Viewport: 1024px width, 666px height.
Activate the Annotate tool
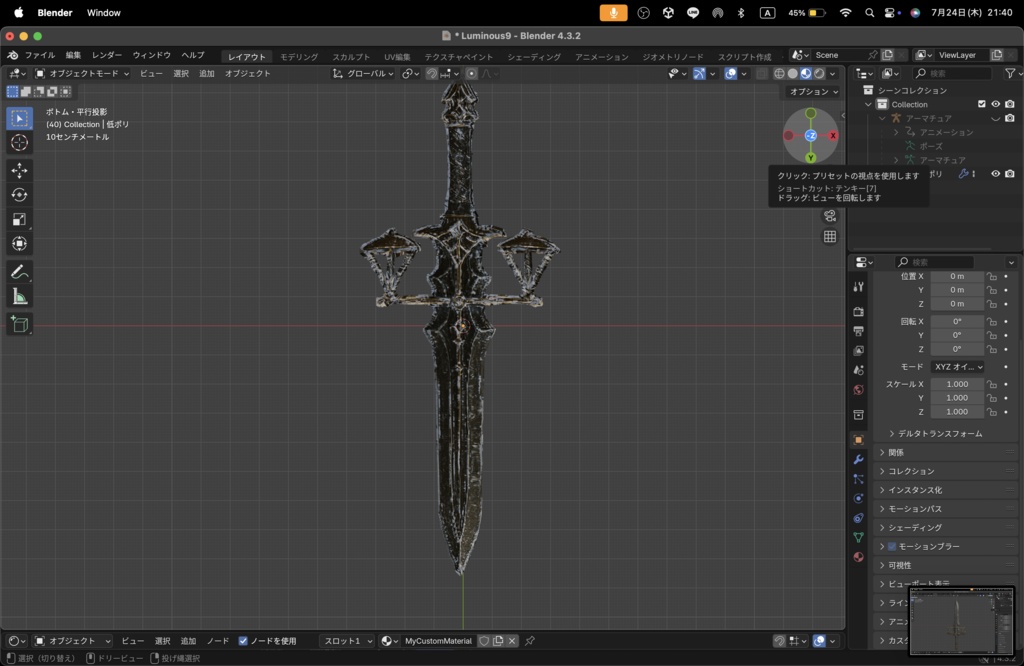click(18, 272)
